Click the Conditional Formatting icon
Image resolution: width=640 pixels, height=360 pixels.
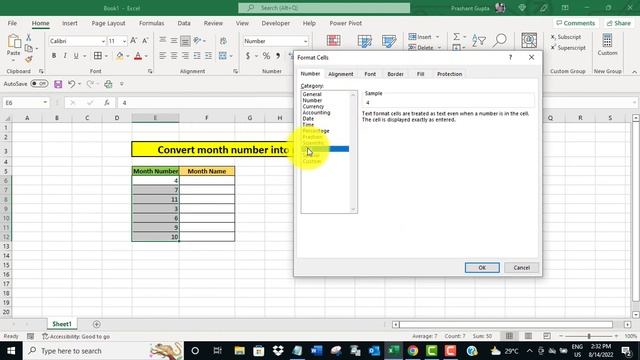pos(333,41)
